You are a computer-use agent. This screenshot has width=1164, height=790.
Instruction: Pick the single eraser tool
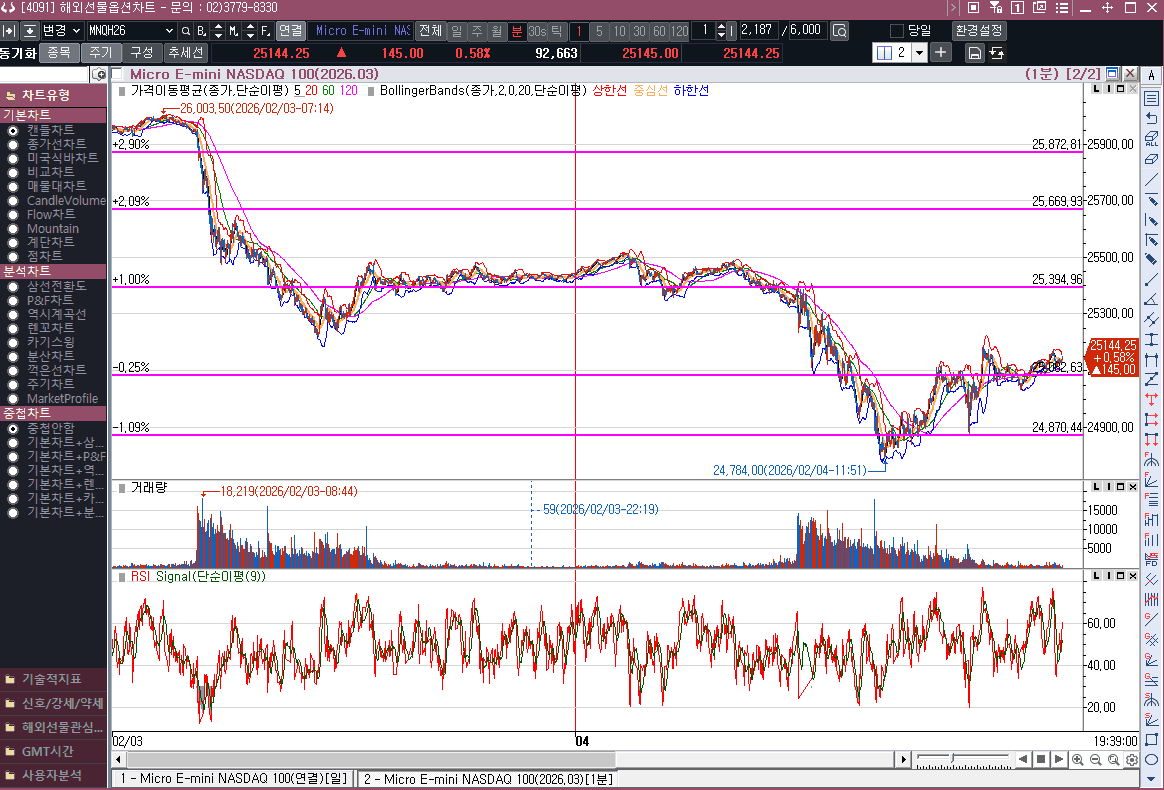coord(1151,158)
